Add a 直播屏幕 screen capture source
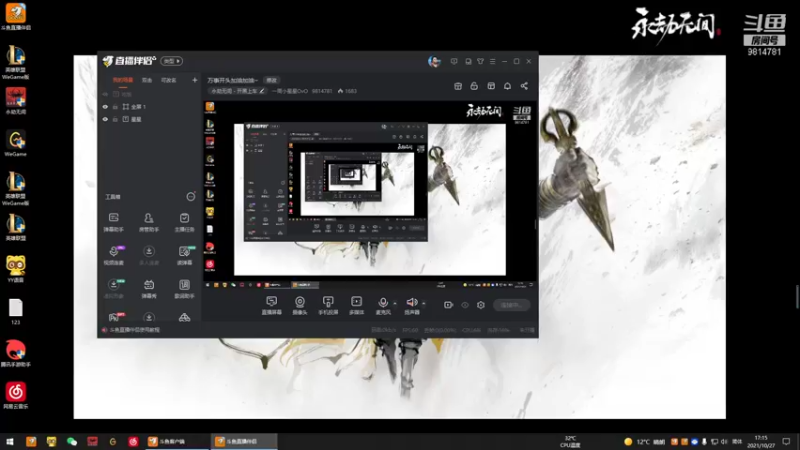Viewport: 800px width, 450px height. pos(271,305)
